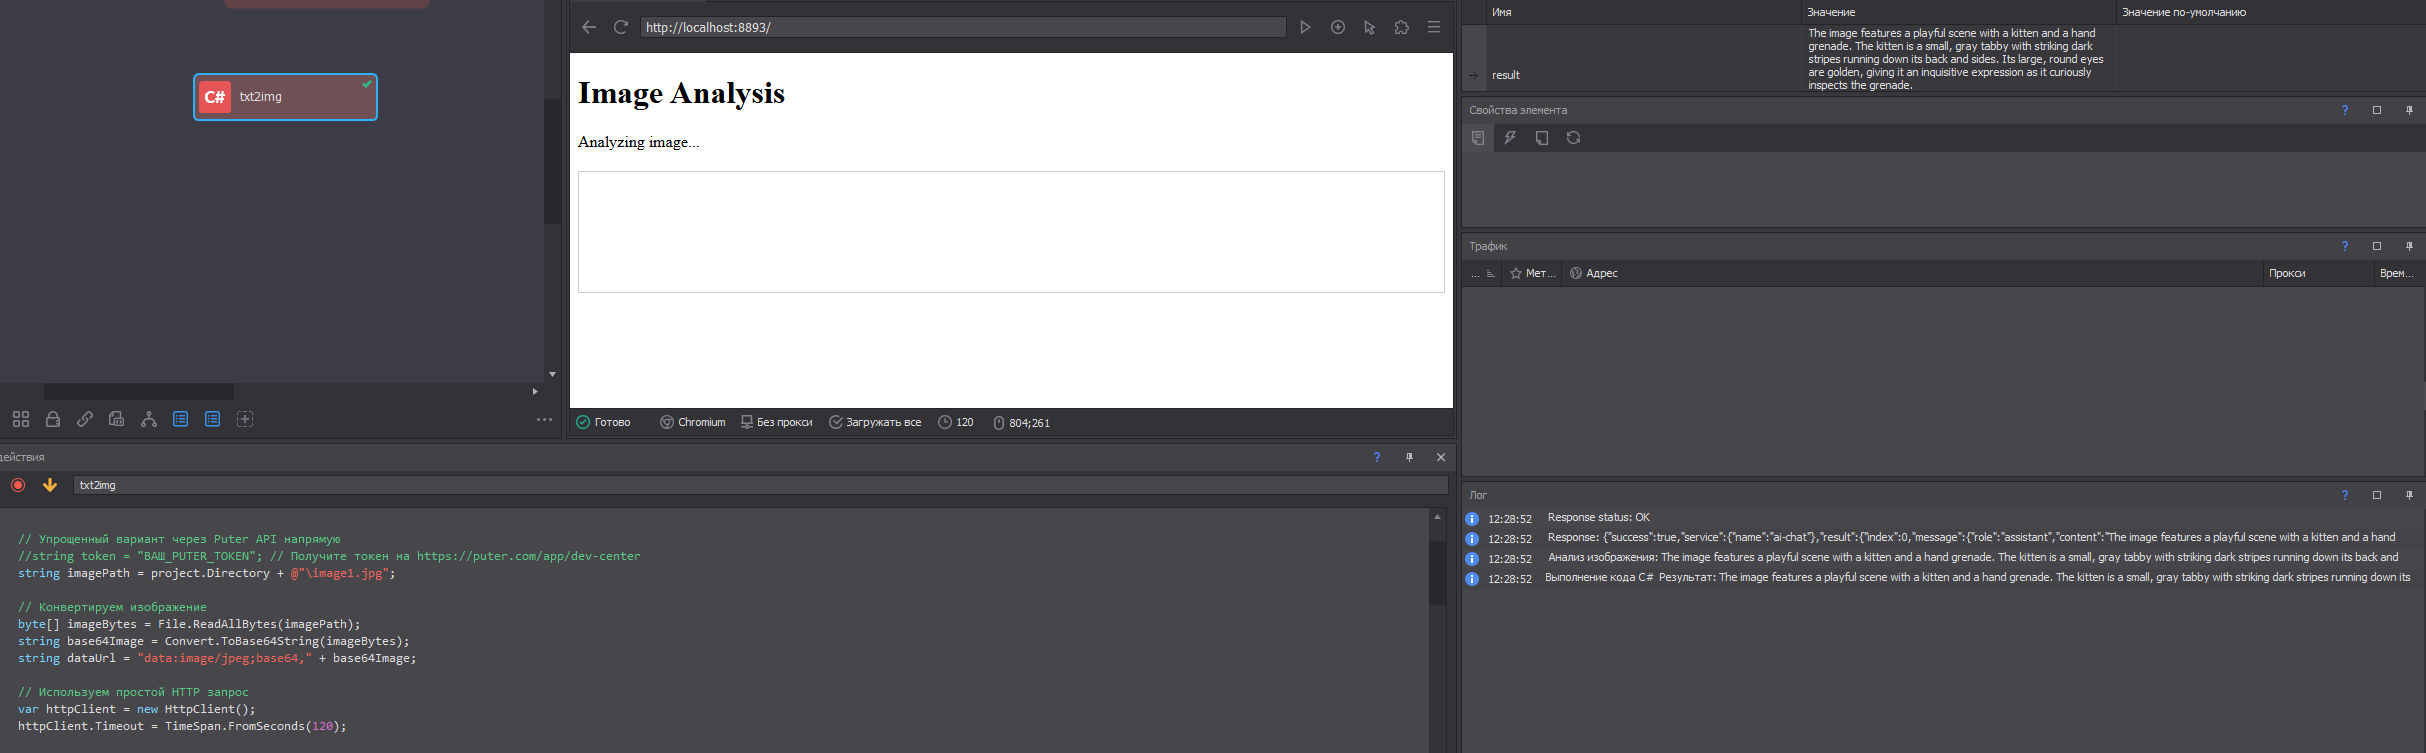This screenshot has height=753, width=2426.
Task: Click the red record button in actions panel
Action: pyautogui.click(x=18, y=485)
